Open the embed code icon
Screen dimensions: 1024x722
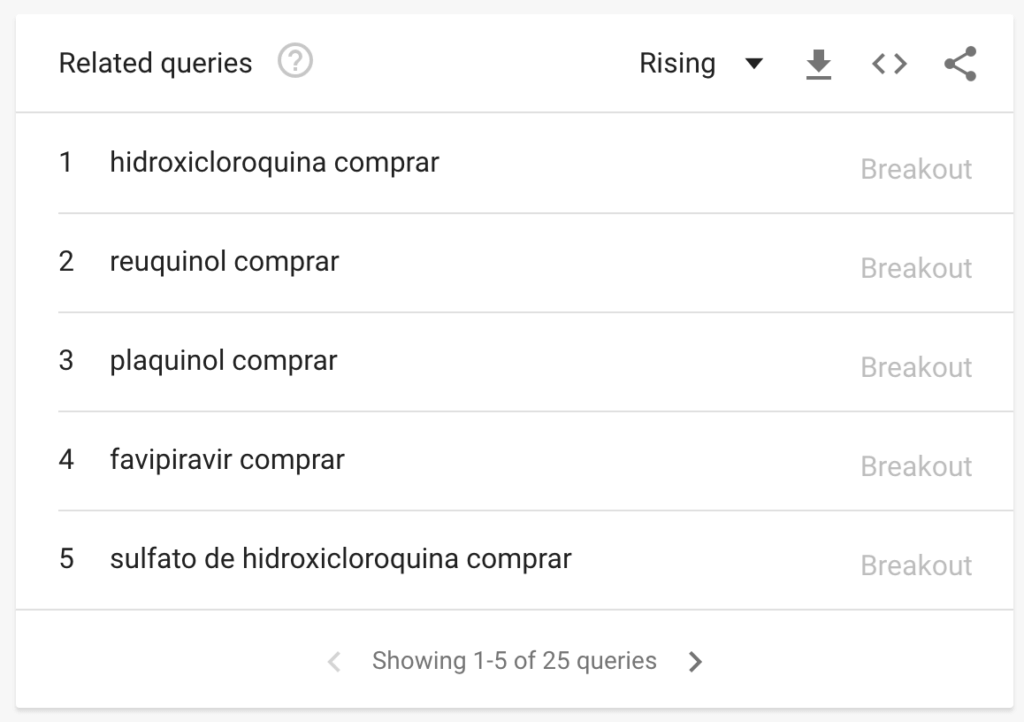coord(889,64)
